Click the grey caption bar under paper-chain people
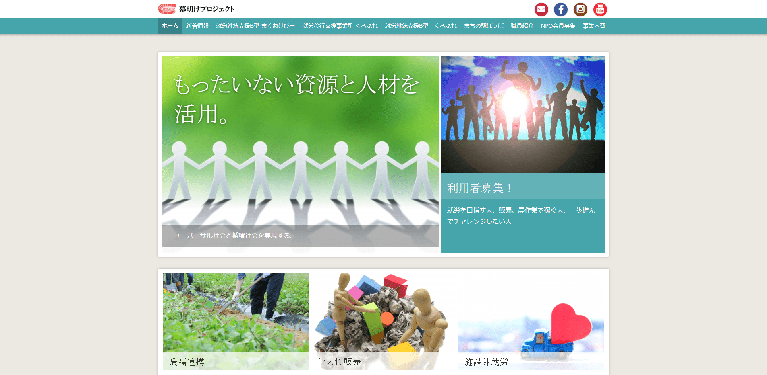The height and width of the screenshot is (375, 767). click(x=300, y=236)
